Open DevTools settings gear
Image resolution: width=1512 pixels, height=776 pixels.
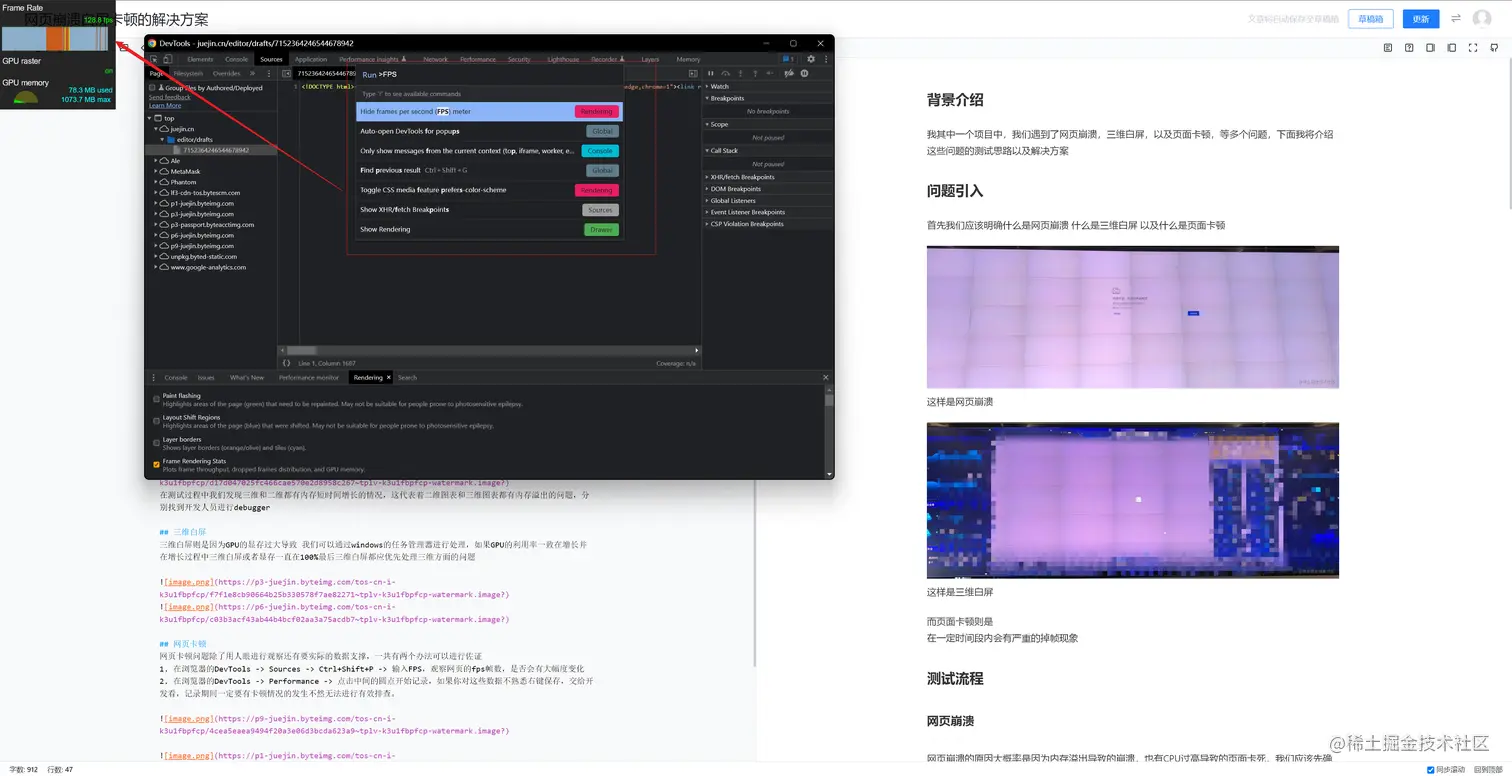811,59
